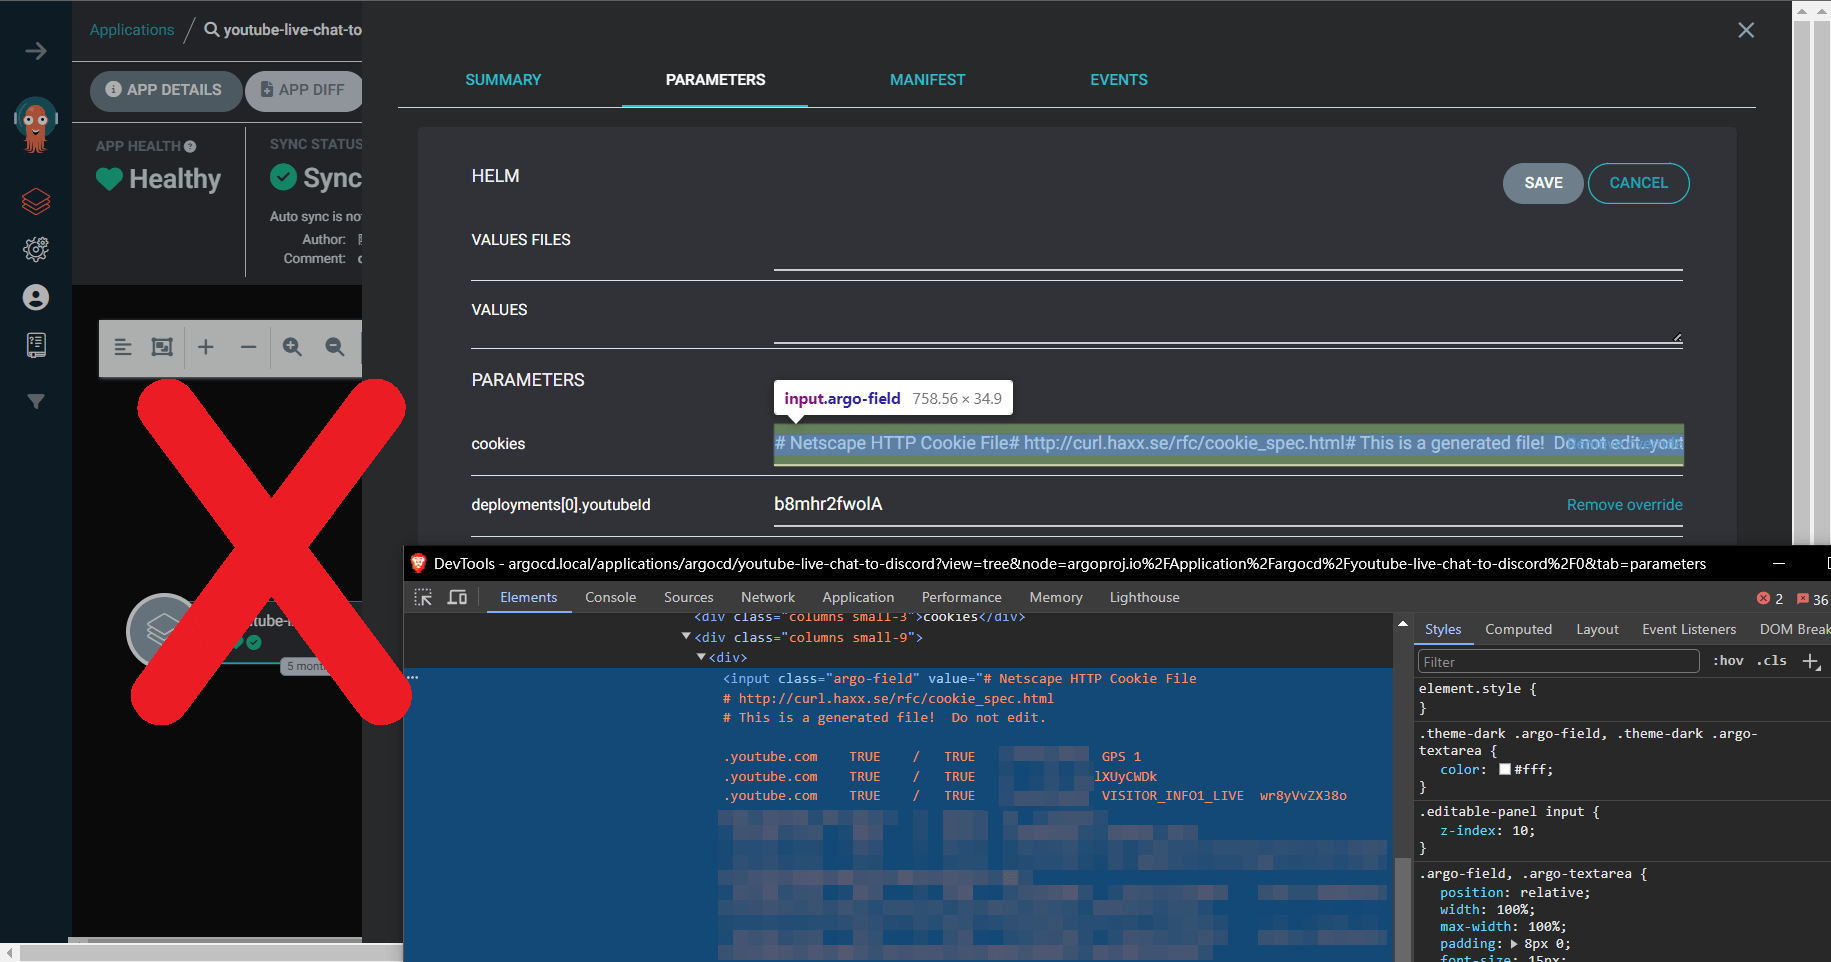This screenshot has height=962, width=1831.
Task: Toggle the .cls class editor
Action: click(x=1772, y=661)
